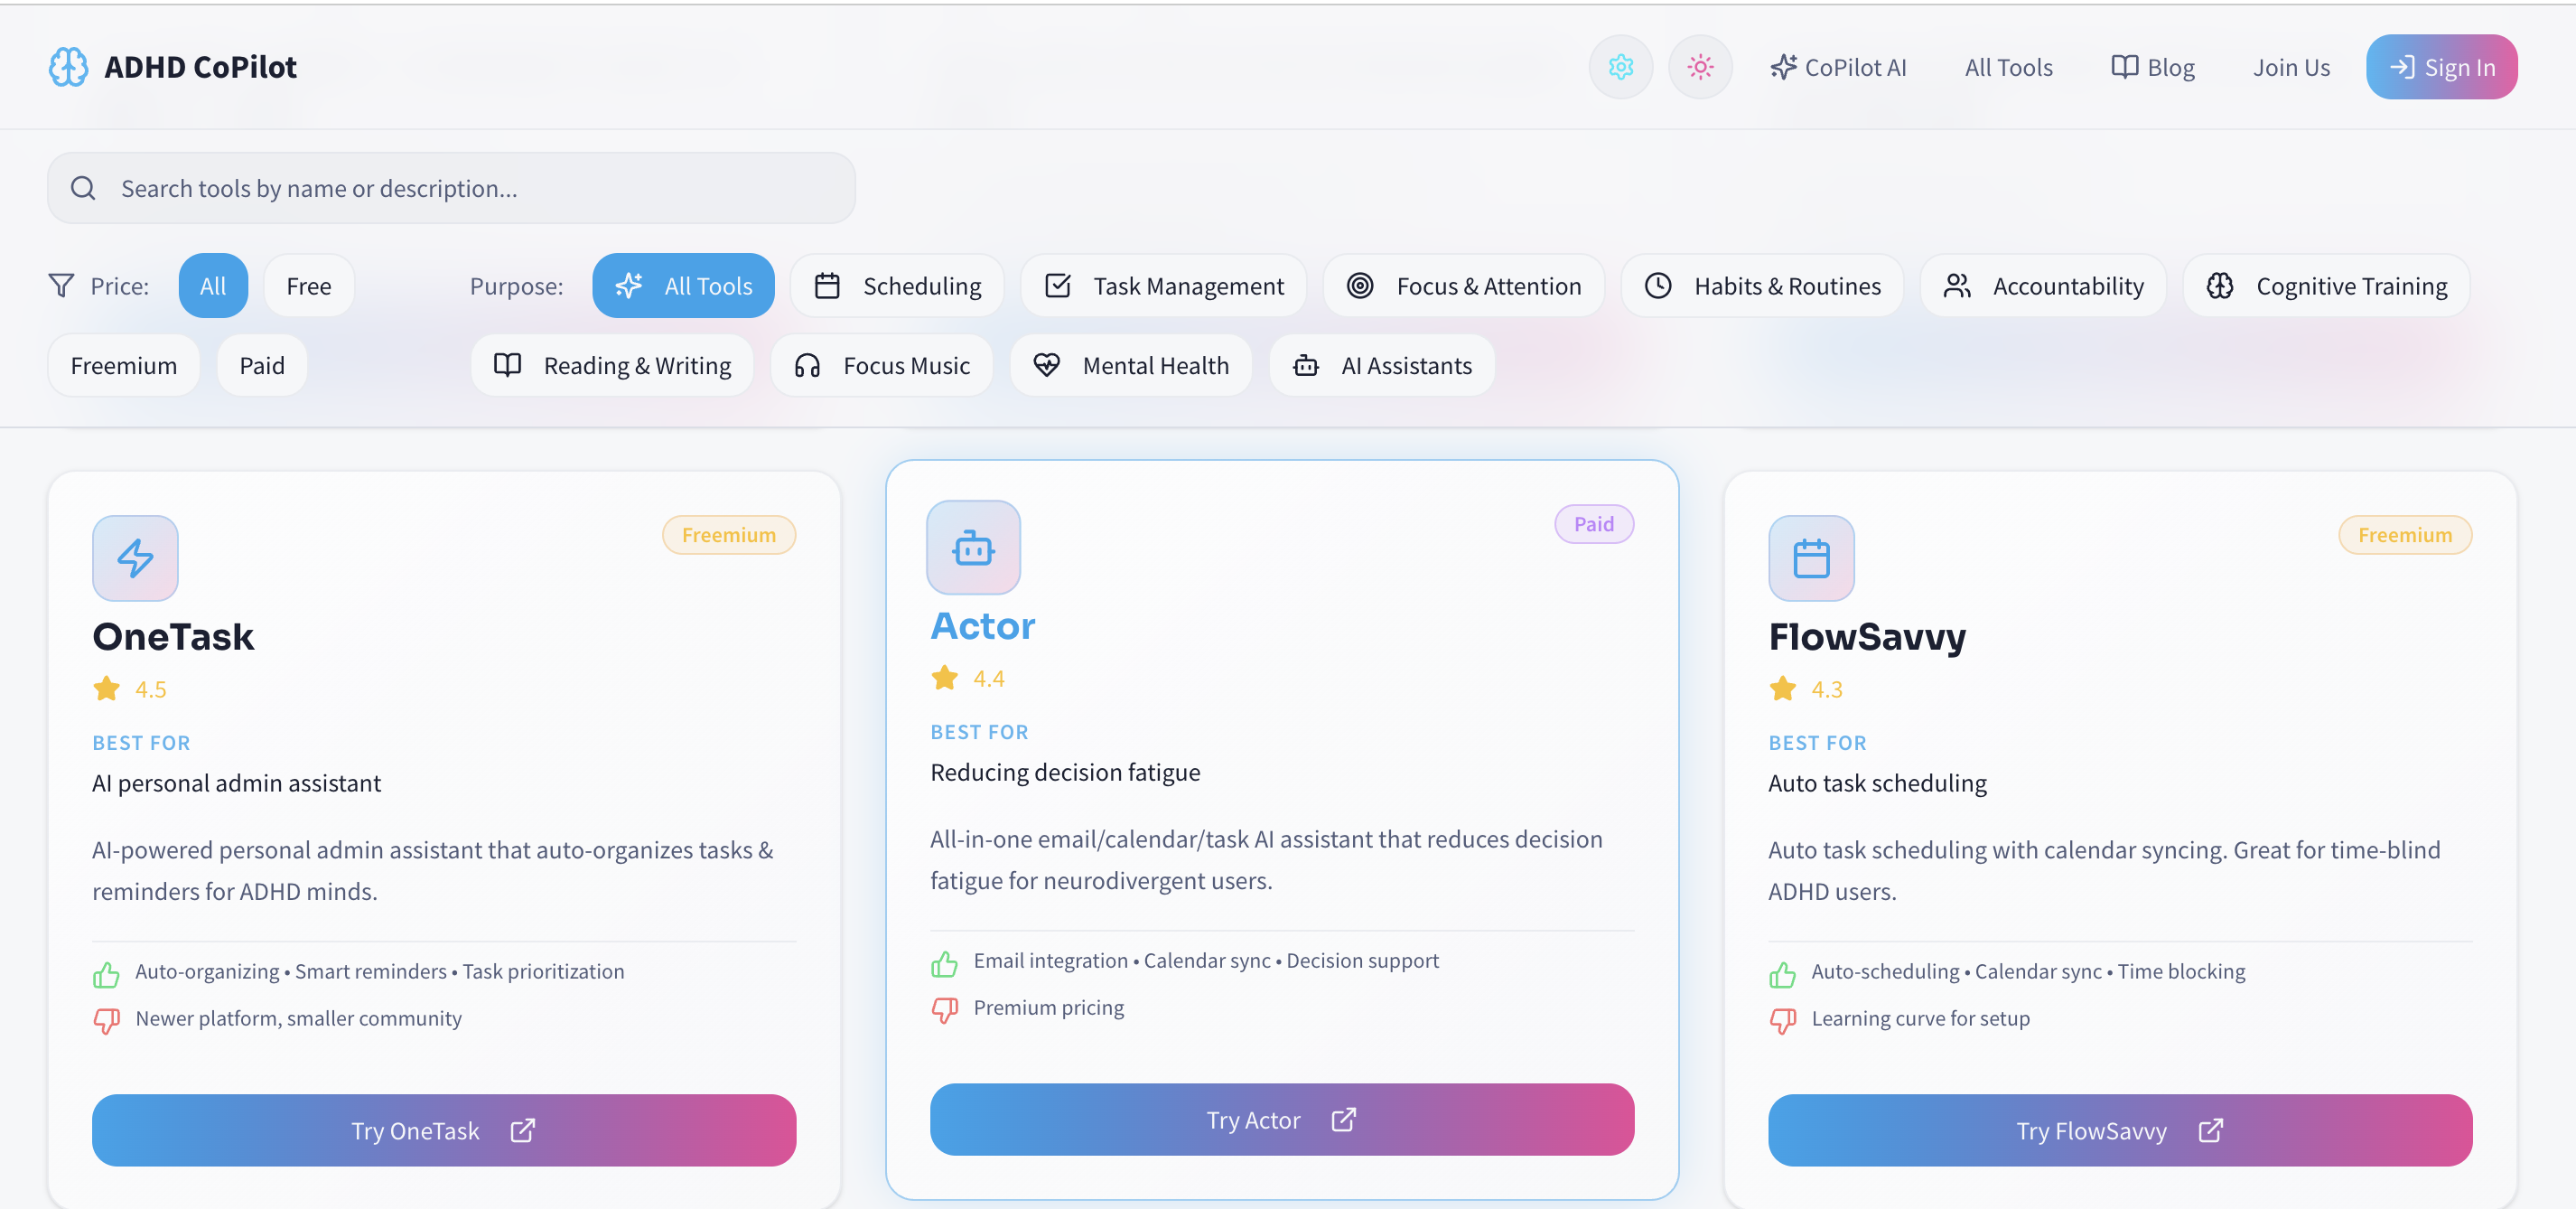2576x1209 pixels.
Task: Open the Blog navigation link
Action: coord(2152,67)
